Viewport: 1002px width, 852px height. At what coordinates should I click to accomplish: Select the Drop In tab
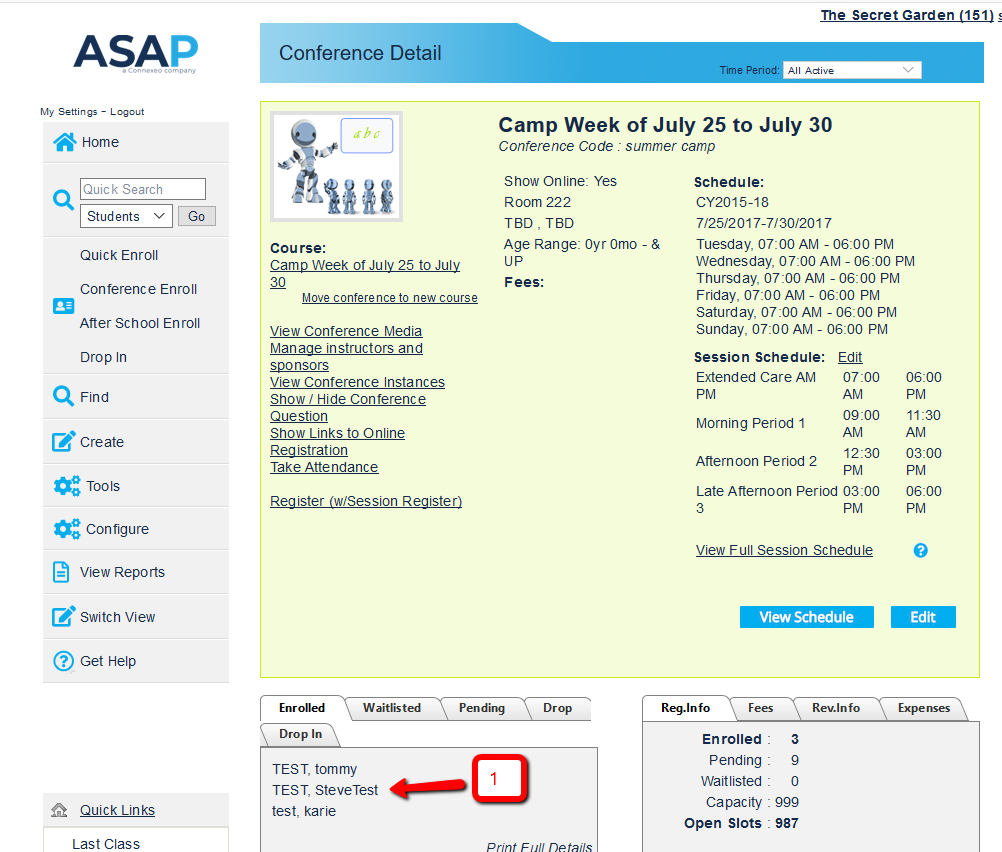pos(300,734)
